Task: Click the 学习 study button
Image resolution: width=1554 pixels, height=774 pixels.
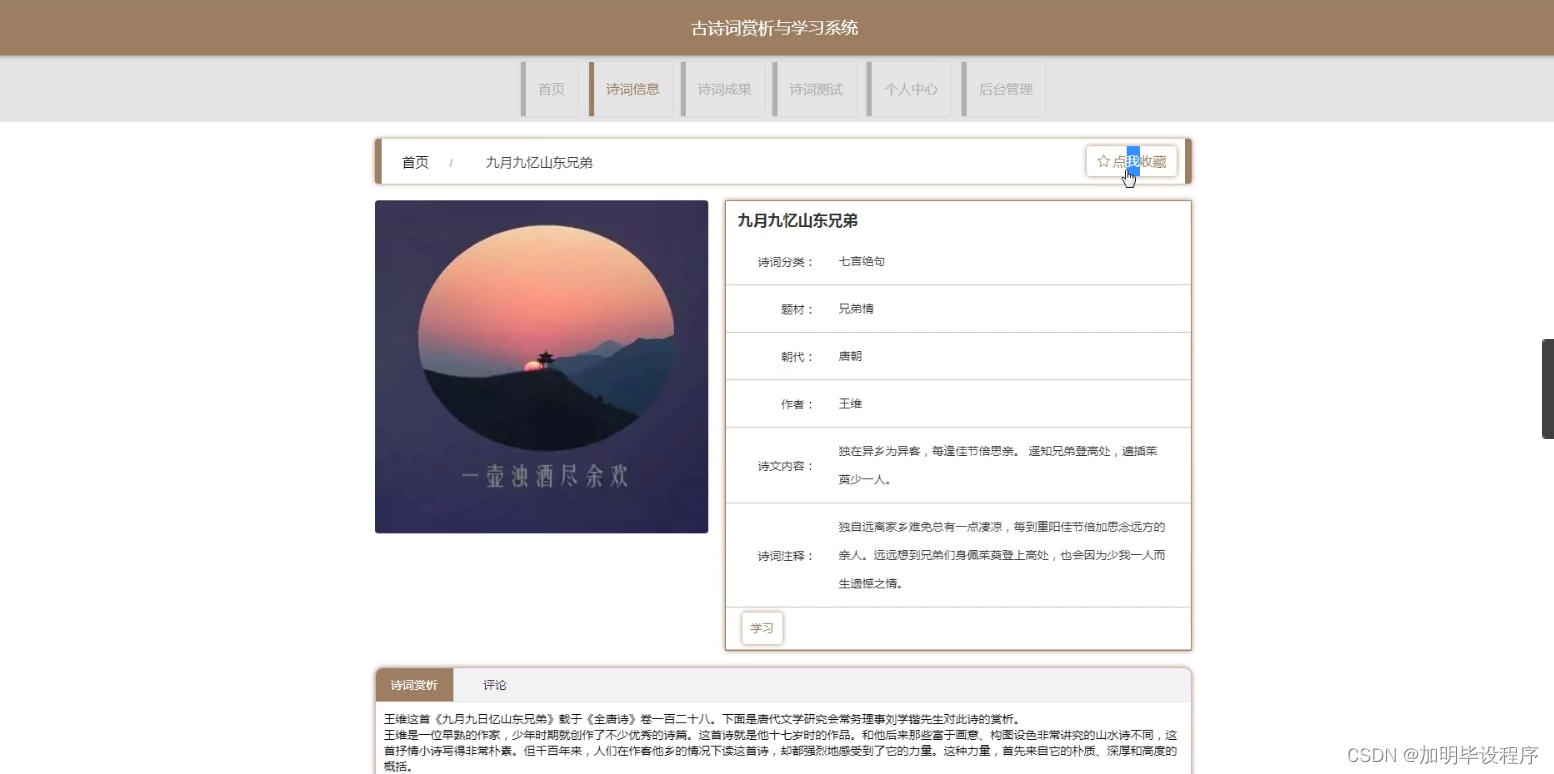Action: [x=761, y=628]
